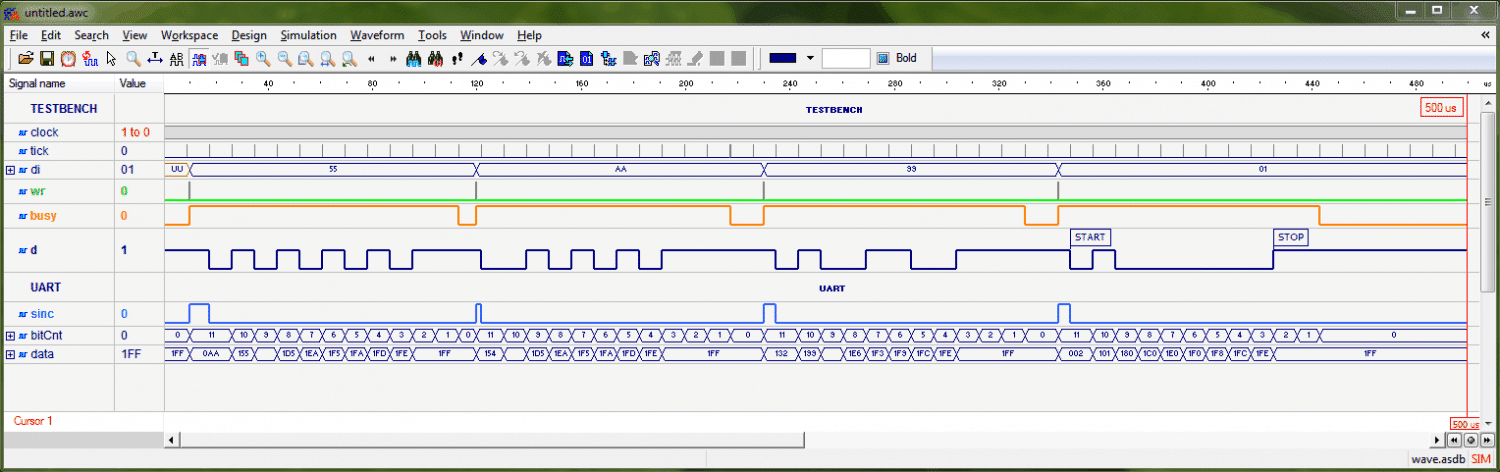This screenshot has width=1500, height=472.
Task: Click the zoom out magnifier icon
Action: coord(285,59)
